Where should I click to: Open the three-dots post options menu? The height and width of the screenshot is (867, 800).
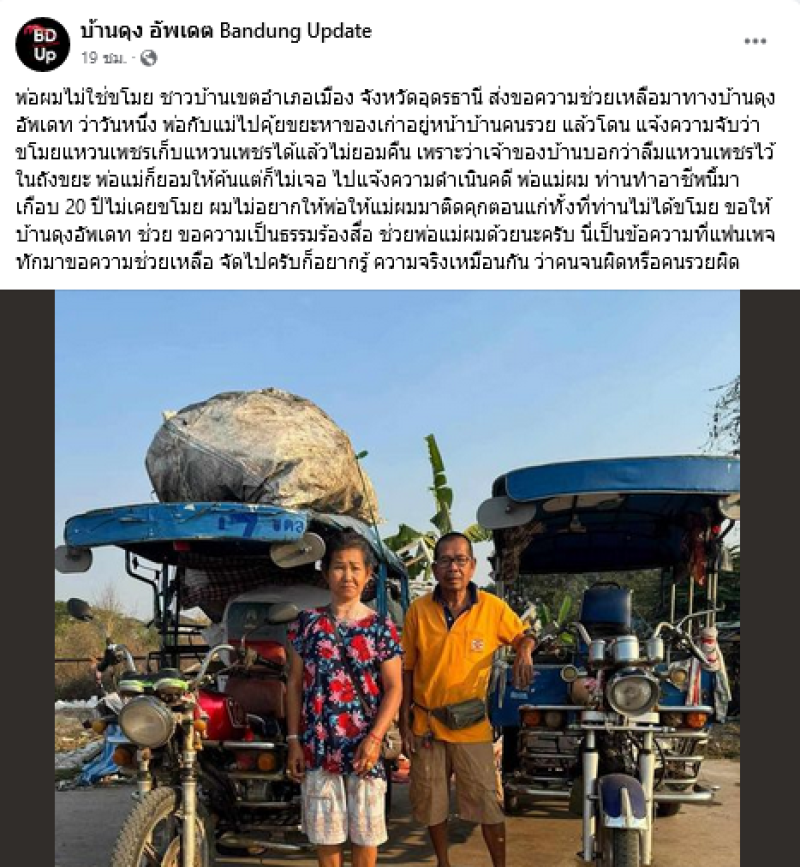[x=755, y=41]
